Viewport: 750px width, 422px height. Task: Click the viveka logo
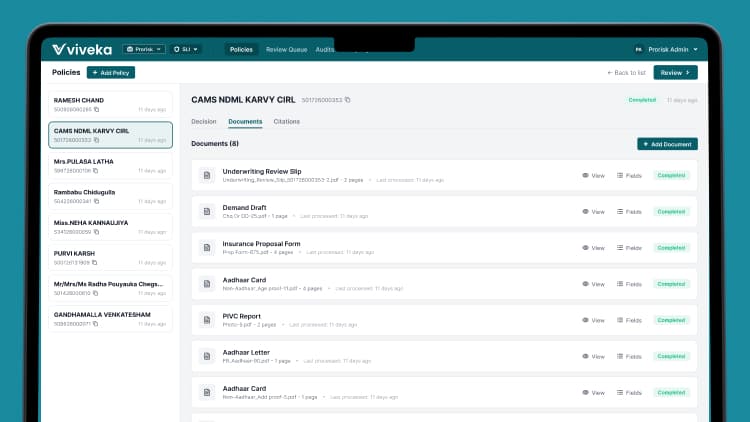(x=82, y=49)
